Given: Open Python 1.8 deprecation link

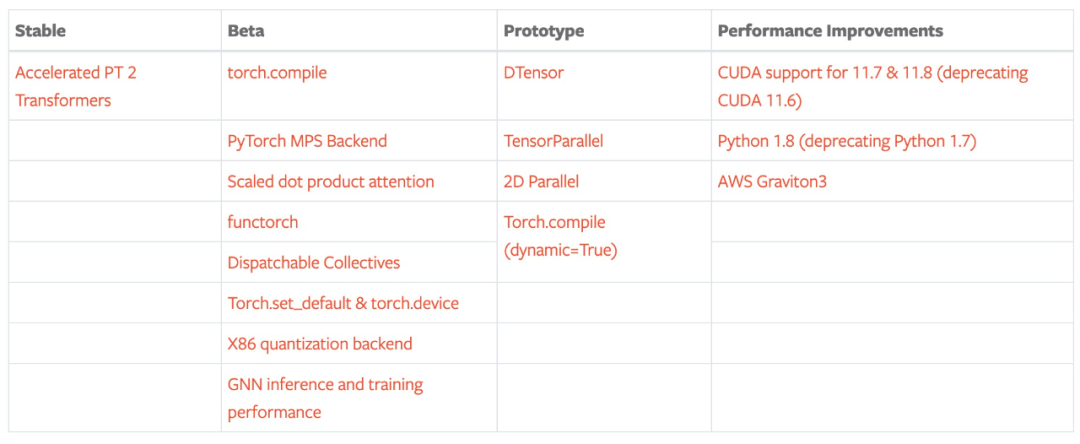Looking at the screenshot, I should 846,141.
